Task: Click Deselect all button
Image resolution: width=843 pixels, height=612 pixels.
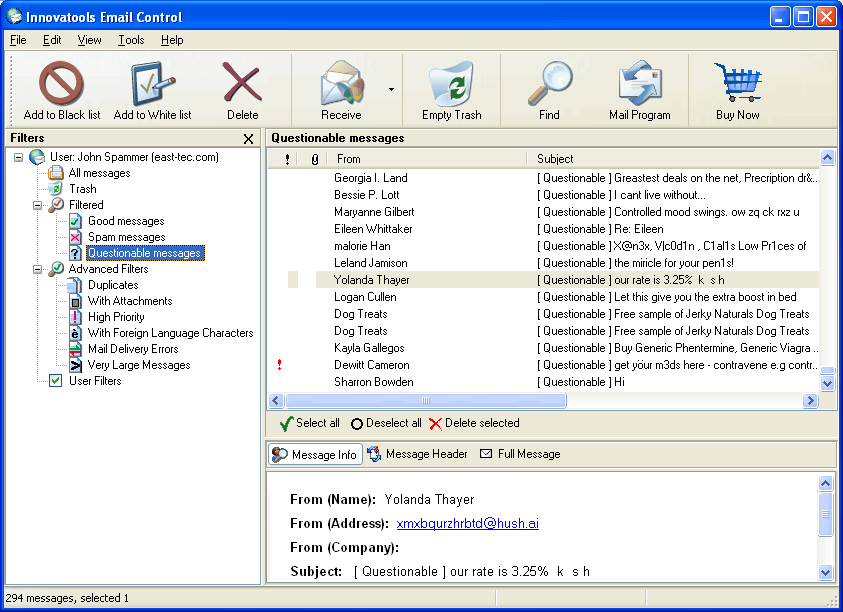Action: (x=386, y=423)
